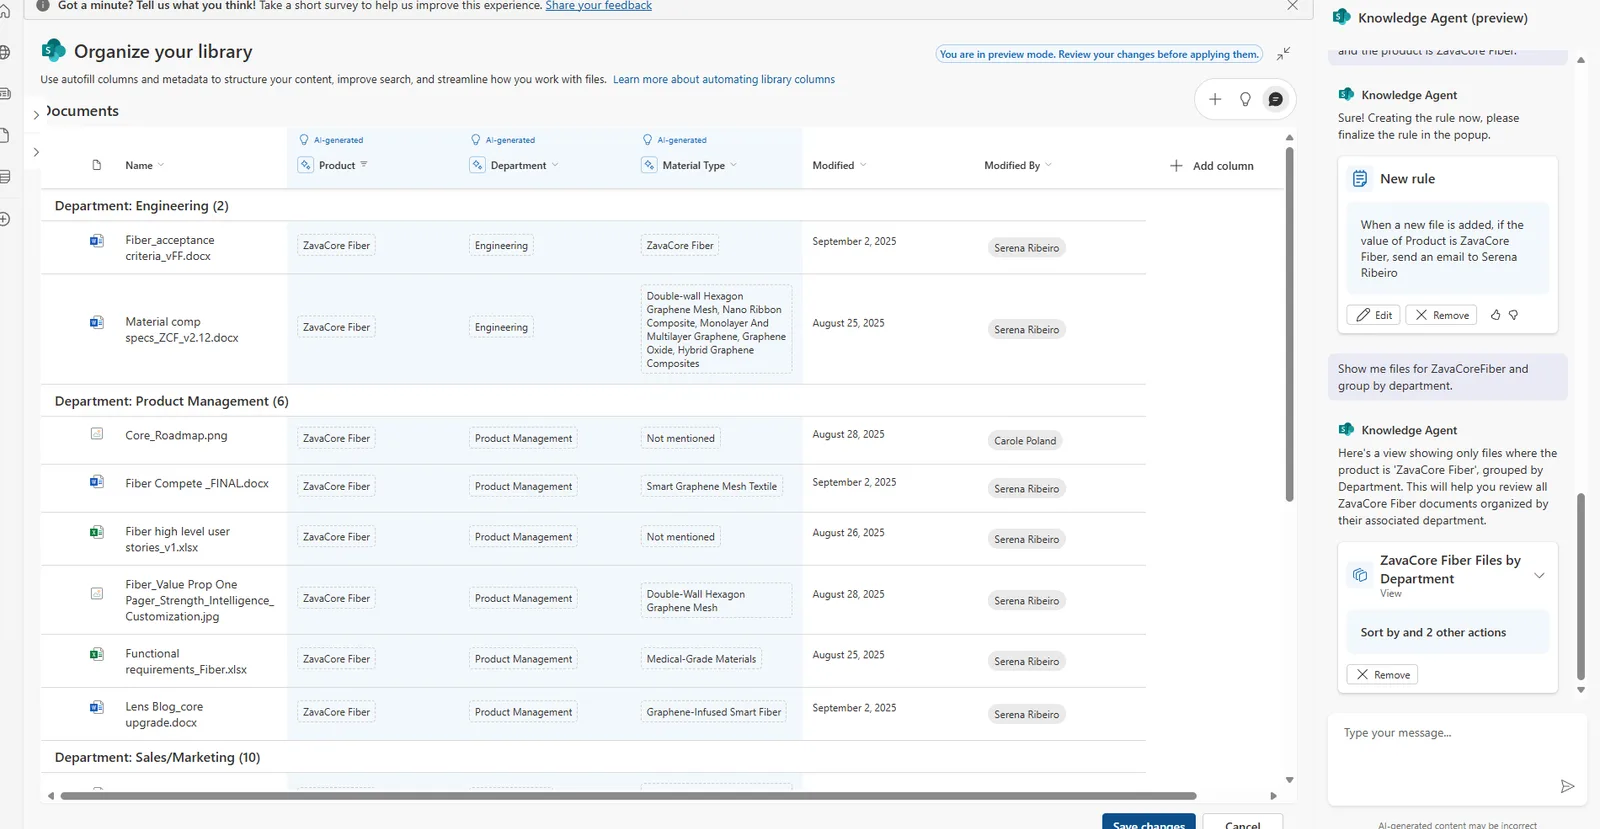Click the horizontal scrollbar of the document list
Viewport: 1600px width, 829px height.
[x=628, y=796]
